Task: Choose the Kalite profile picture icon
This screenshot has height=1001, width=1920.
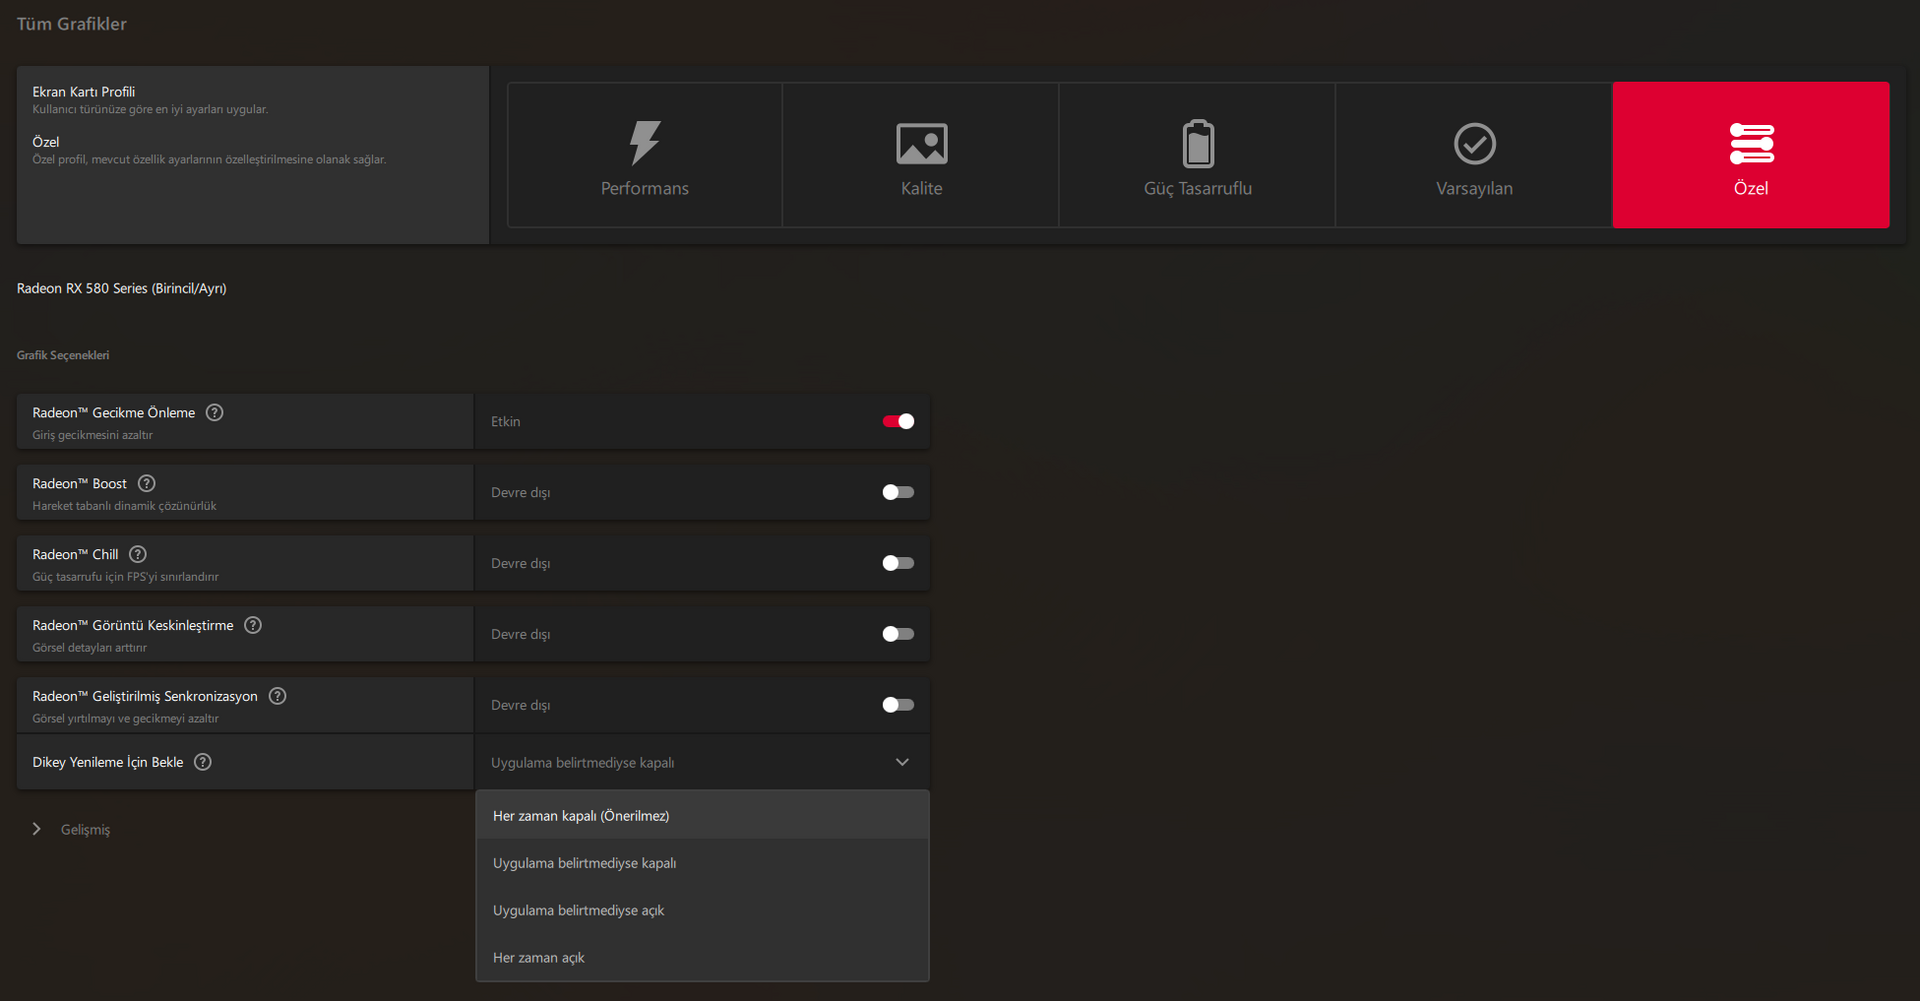Action: (922, 144)
